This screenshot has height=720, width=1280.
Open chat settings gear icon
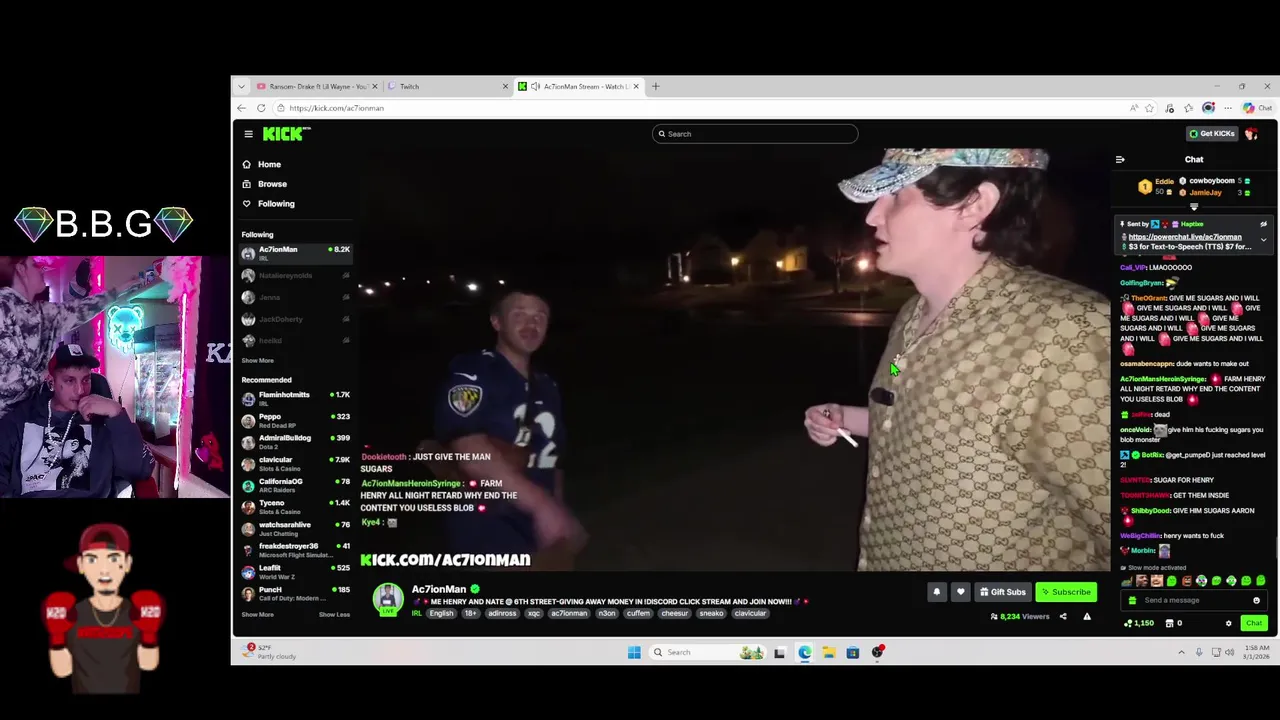click(1229, 623)
